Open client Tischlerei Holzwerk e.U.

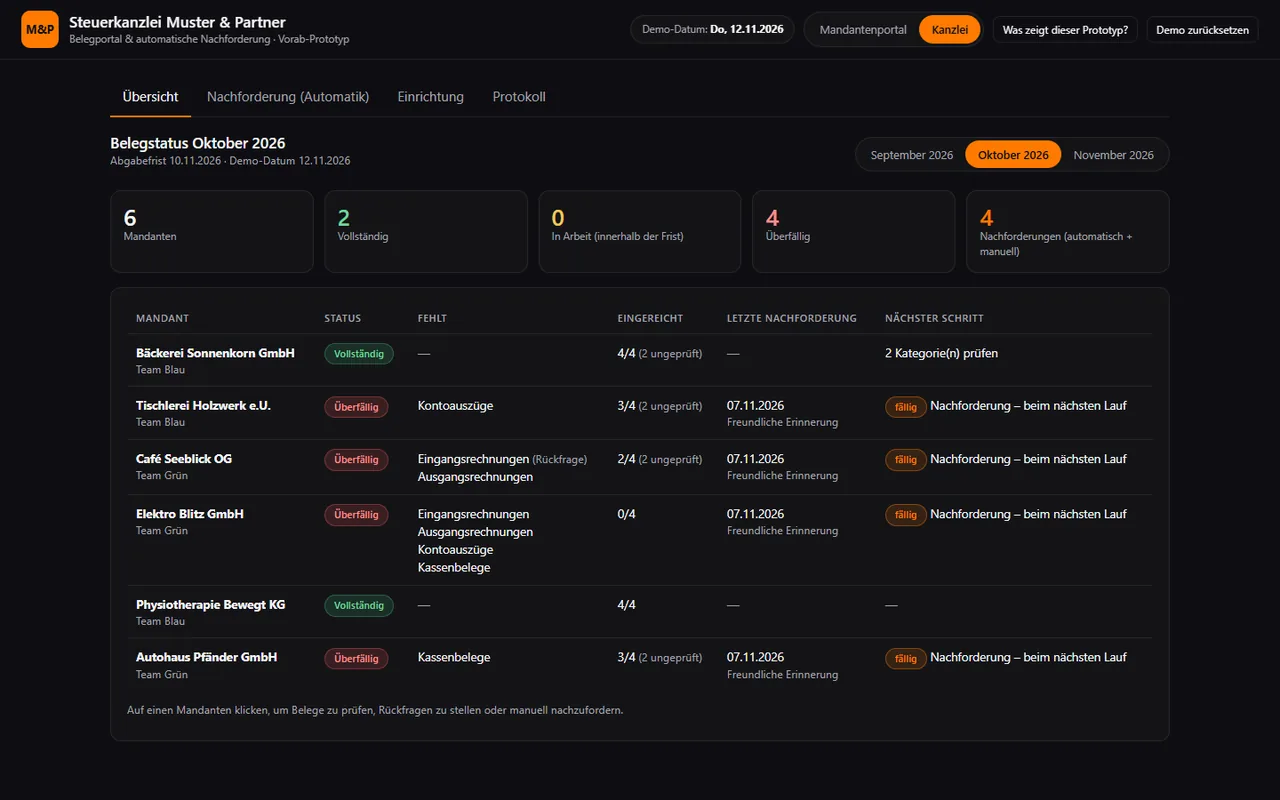click(x=640, y=413)
